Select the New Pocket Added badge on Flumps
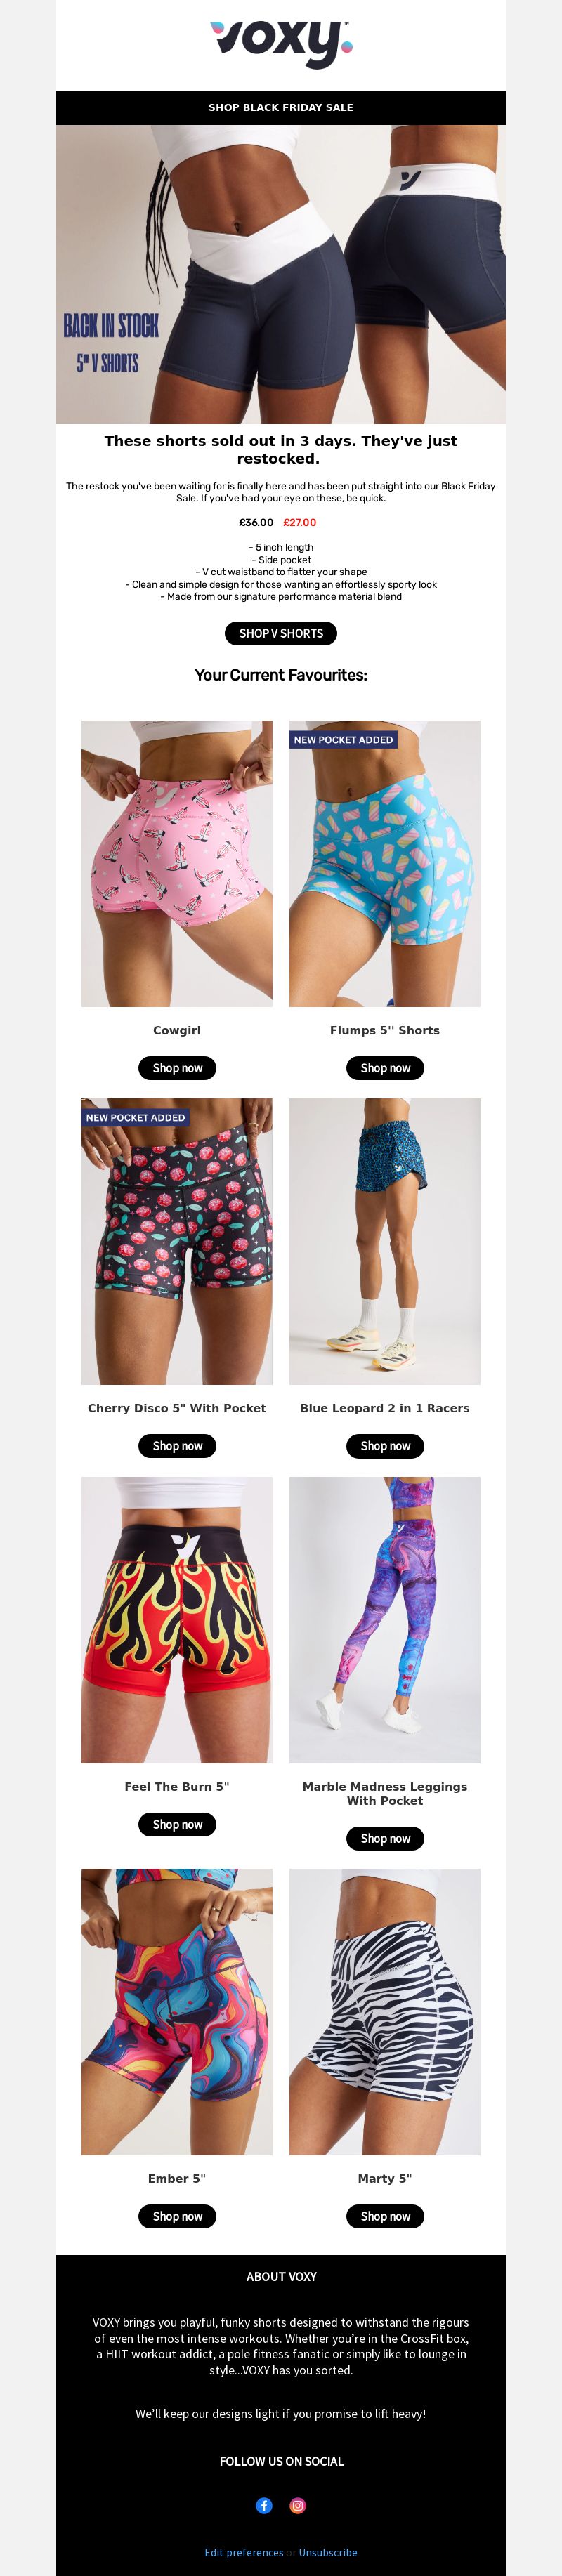Image resolution: width=562 pixels, height=2576 pixels. (344, 740)
